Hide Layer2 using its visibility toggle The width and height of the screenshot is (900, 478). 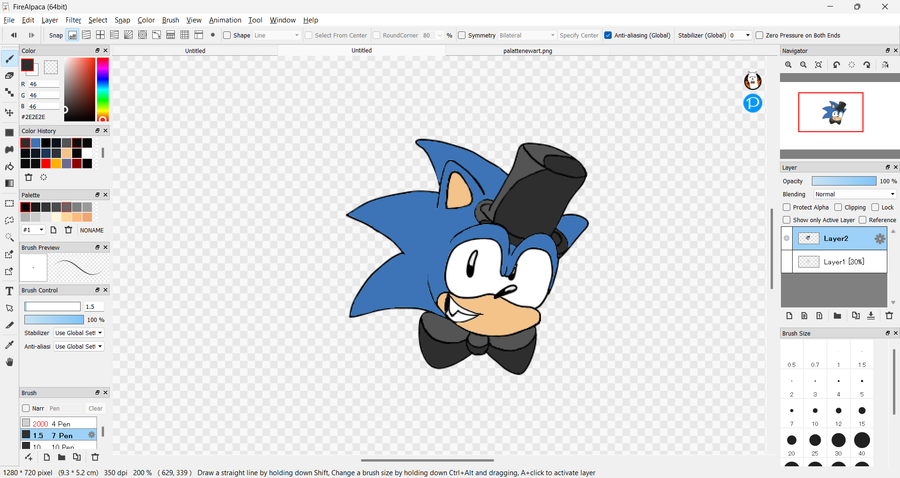point(787,238)
